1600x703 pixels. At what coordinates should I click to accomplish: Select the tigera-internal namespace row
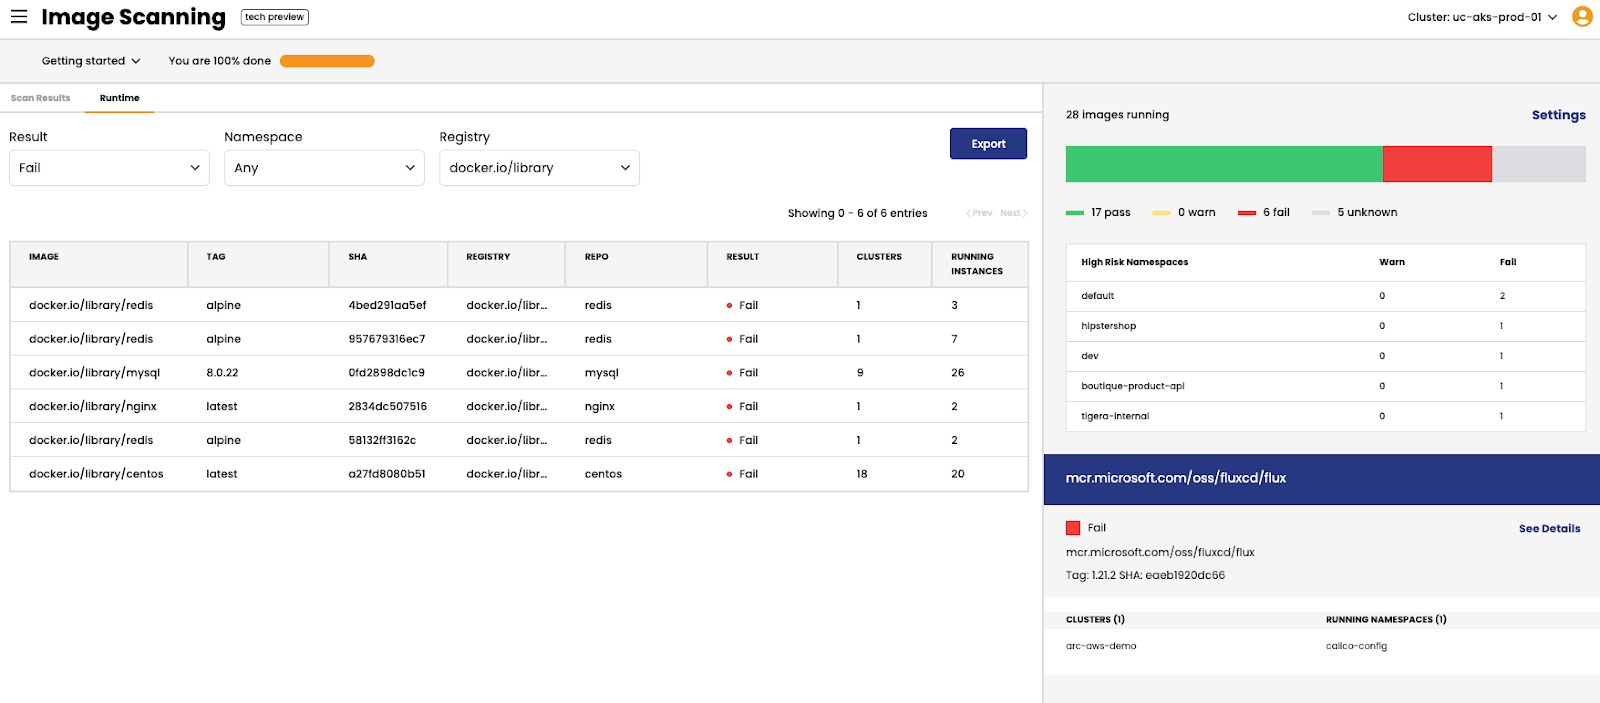click(1326, 416)
